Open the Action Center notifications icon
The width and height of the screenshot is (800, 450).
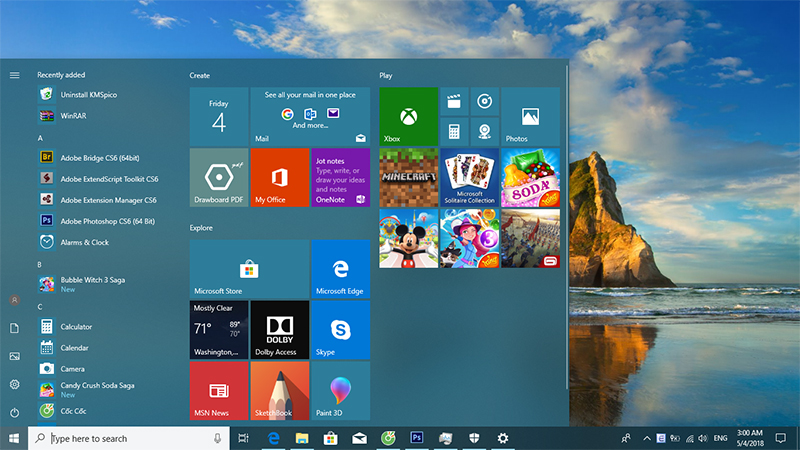click(x=780, y=438)
